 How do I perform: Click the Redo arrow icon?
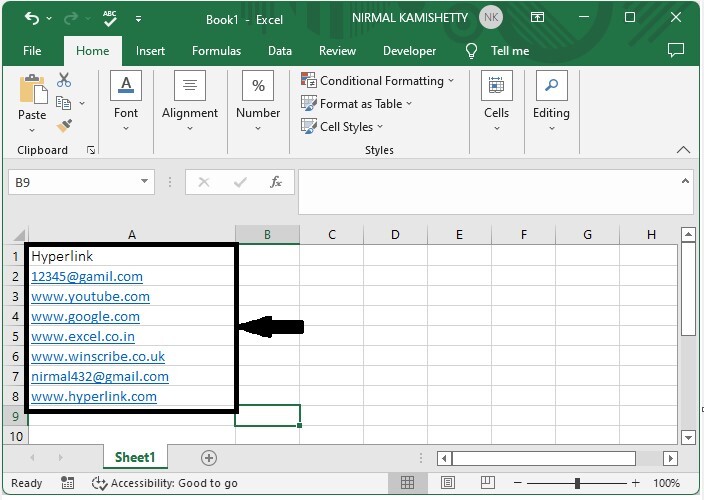(71, 18)
